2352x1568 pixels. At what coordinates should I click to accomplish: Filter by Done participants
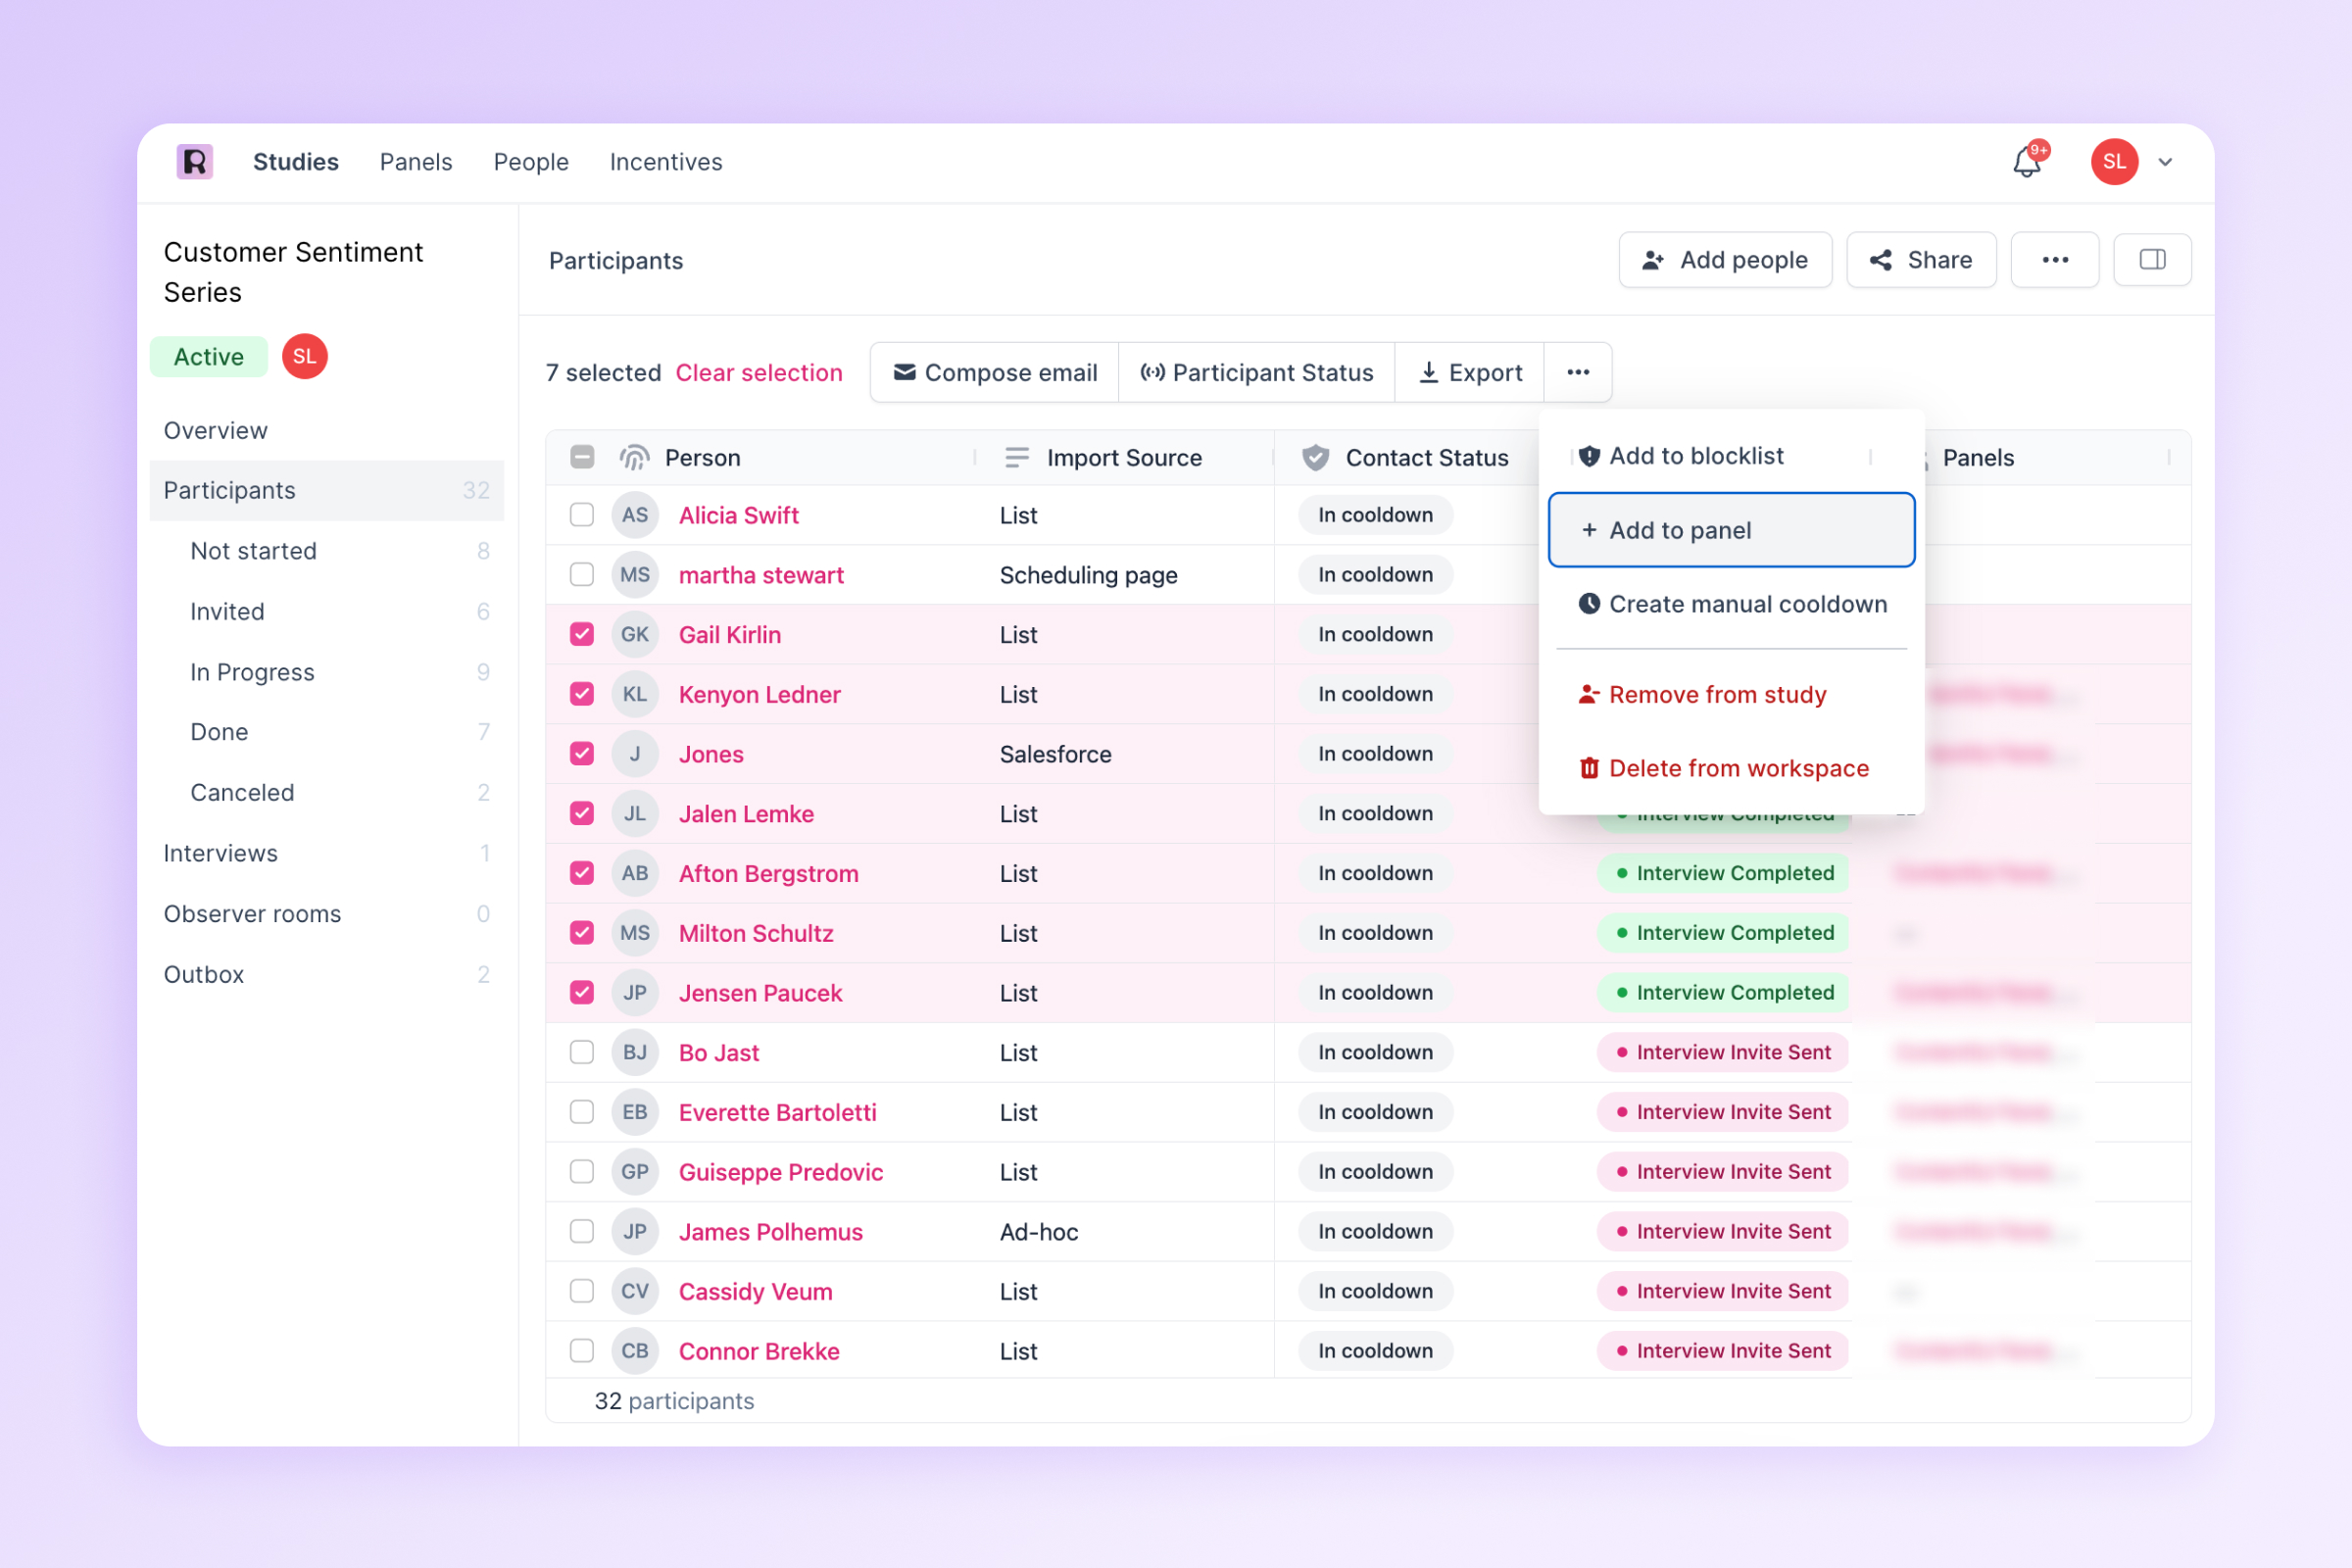click(327, 732)
